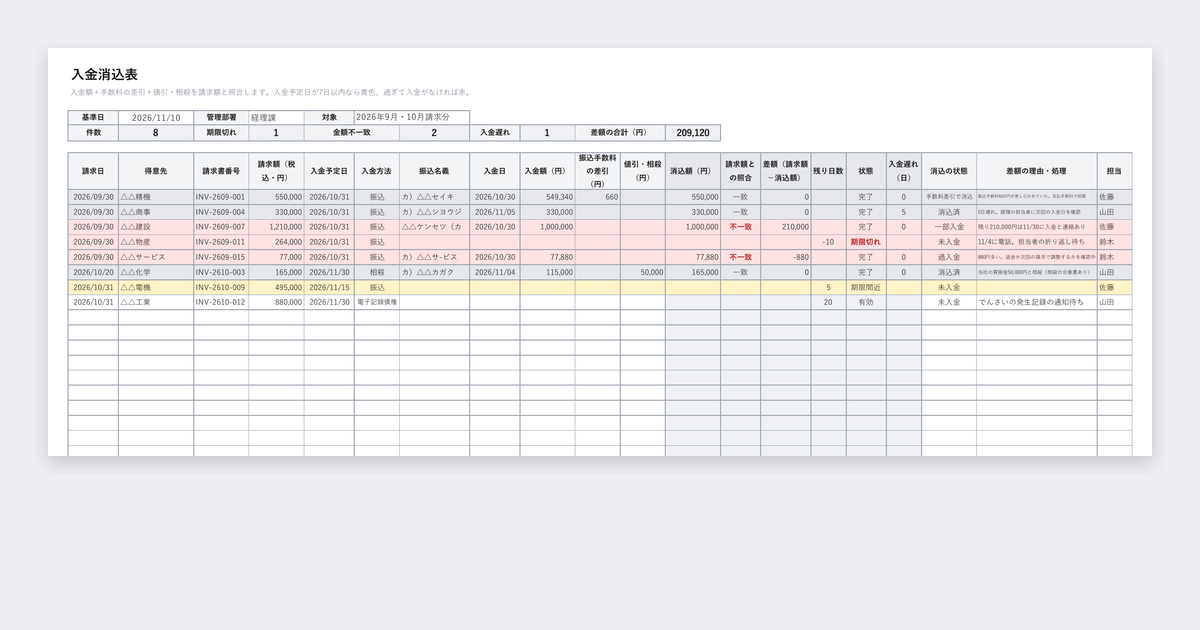Screen dimensions: 1200x630
Task: Click the -880 difference cell
Action: (x=785, y=257)
